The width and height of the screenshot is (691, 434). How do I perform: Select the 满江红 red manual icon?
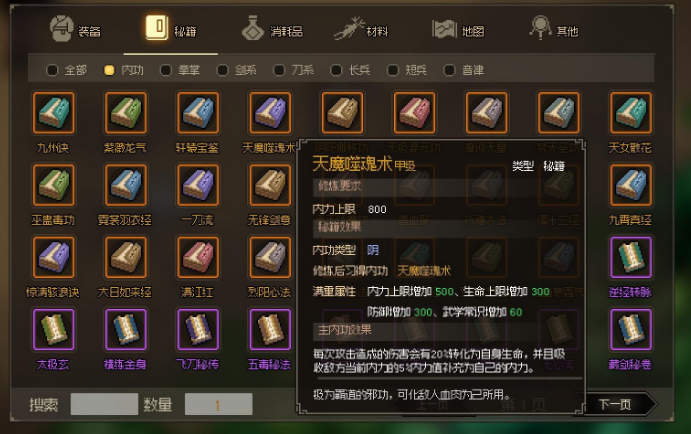[x=198, y=257]
